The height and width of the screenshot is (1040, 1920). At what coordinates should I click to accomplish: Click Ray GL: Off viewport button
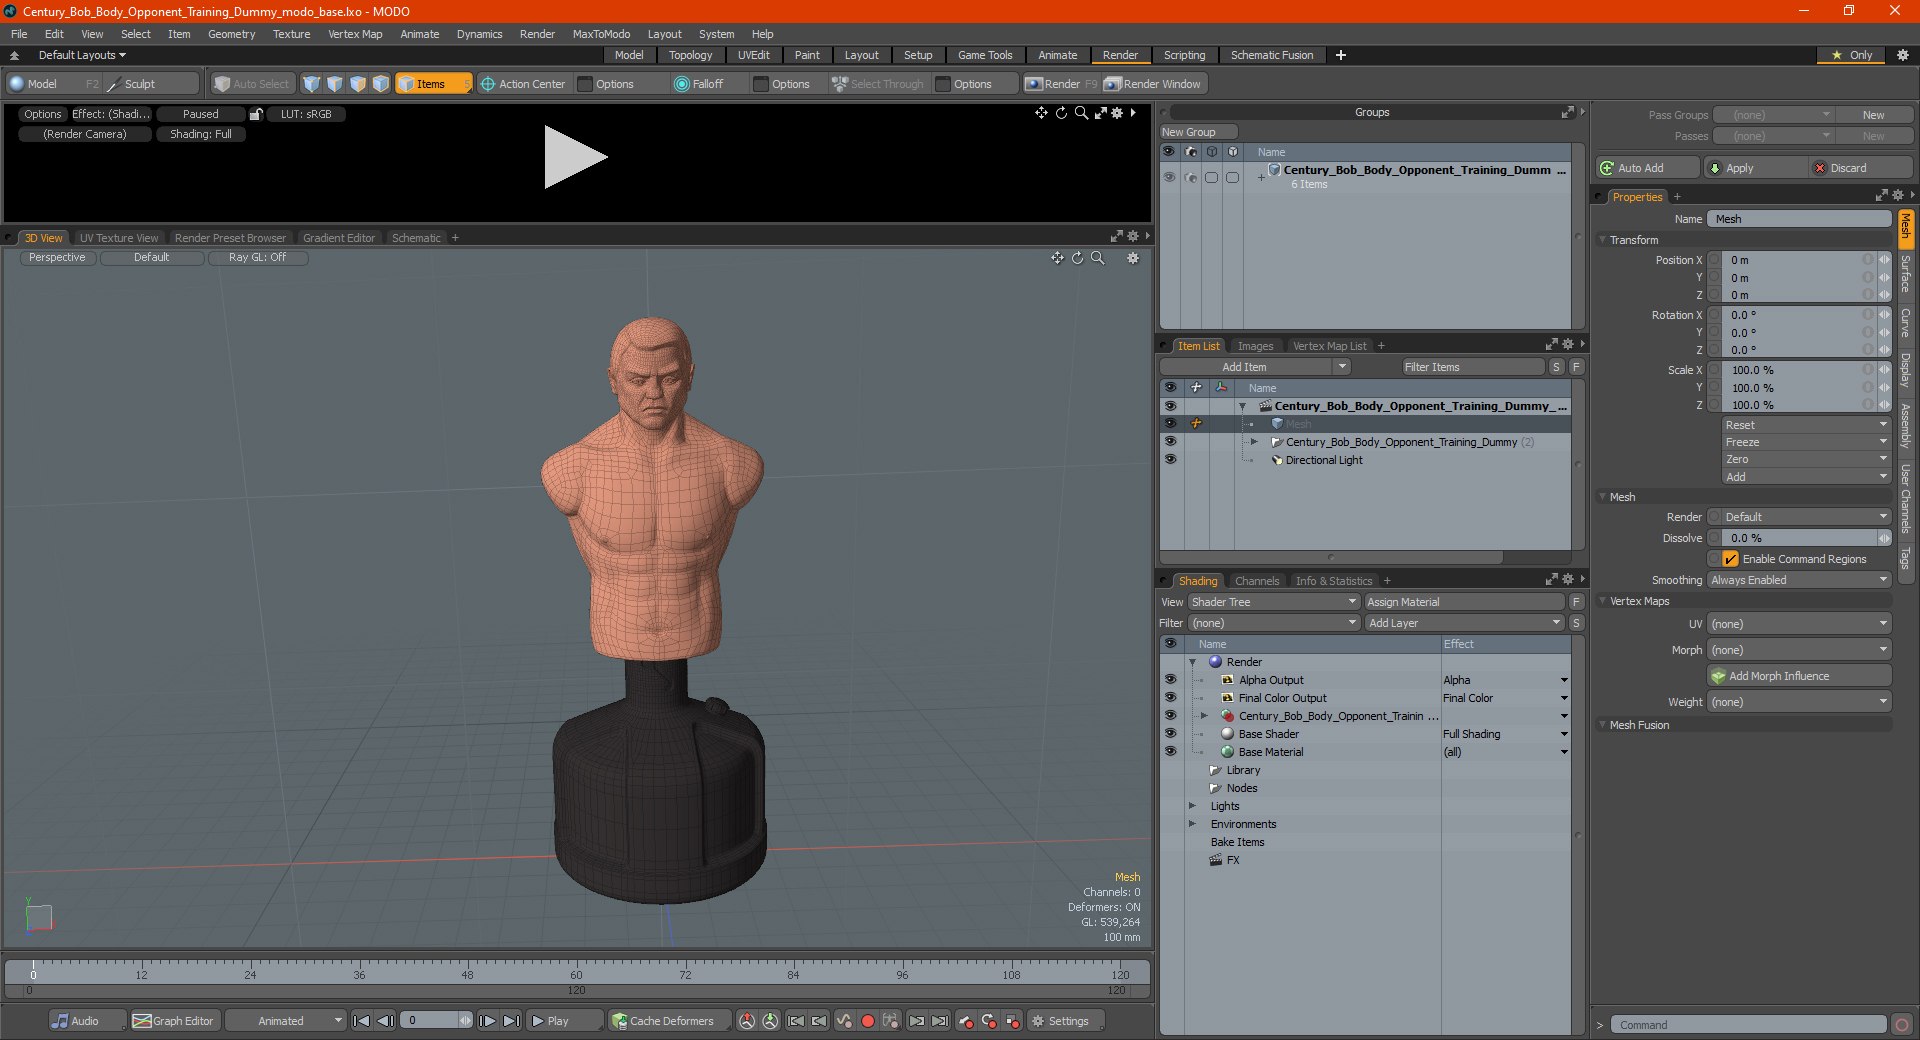tap(257, 257)
